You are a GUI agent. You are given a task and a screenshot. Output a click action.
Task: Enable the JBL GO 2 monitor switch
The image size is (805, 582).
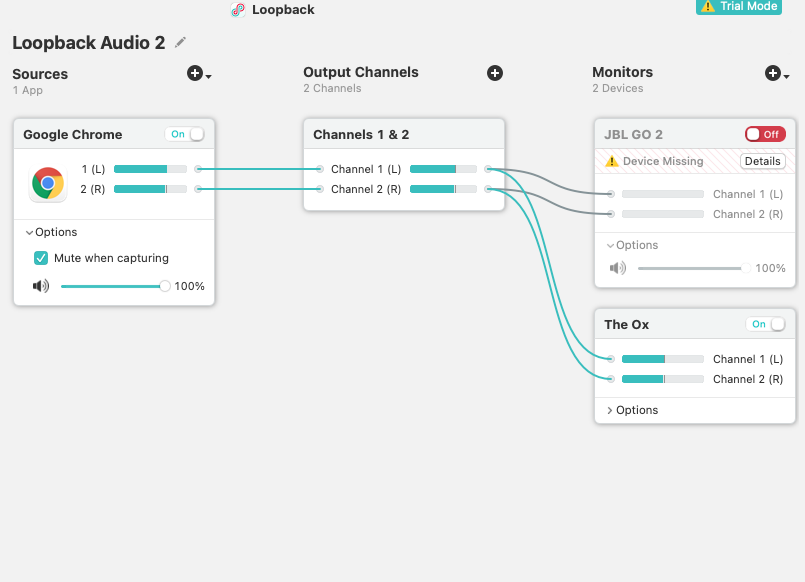tap(765, 134)
